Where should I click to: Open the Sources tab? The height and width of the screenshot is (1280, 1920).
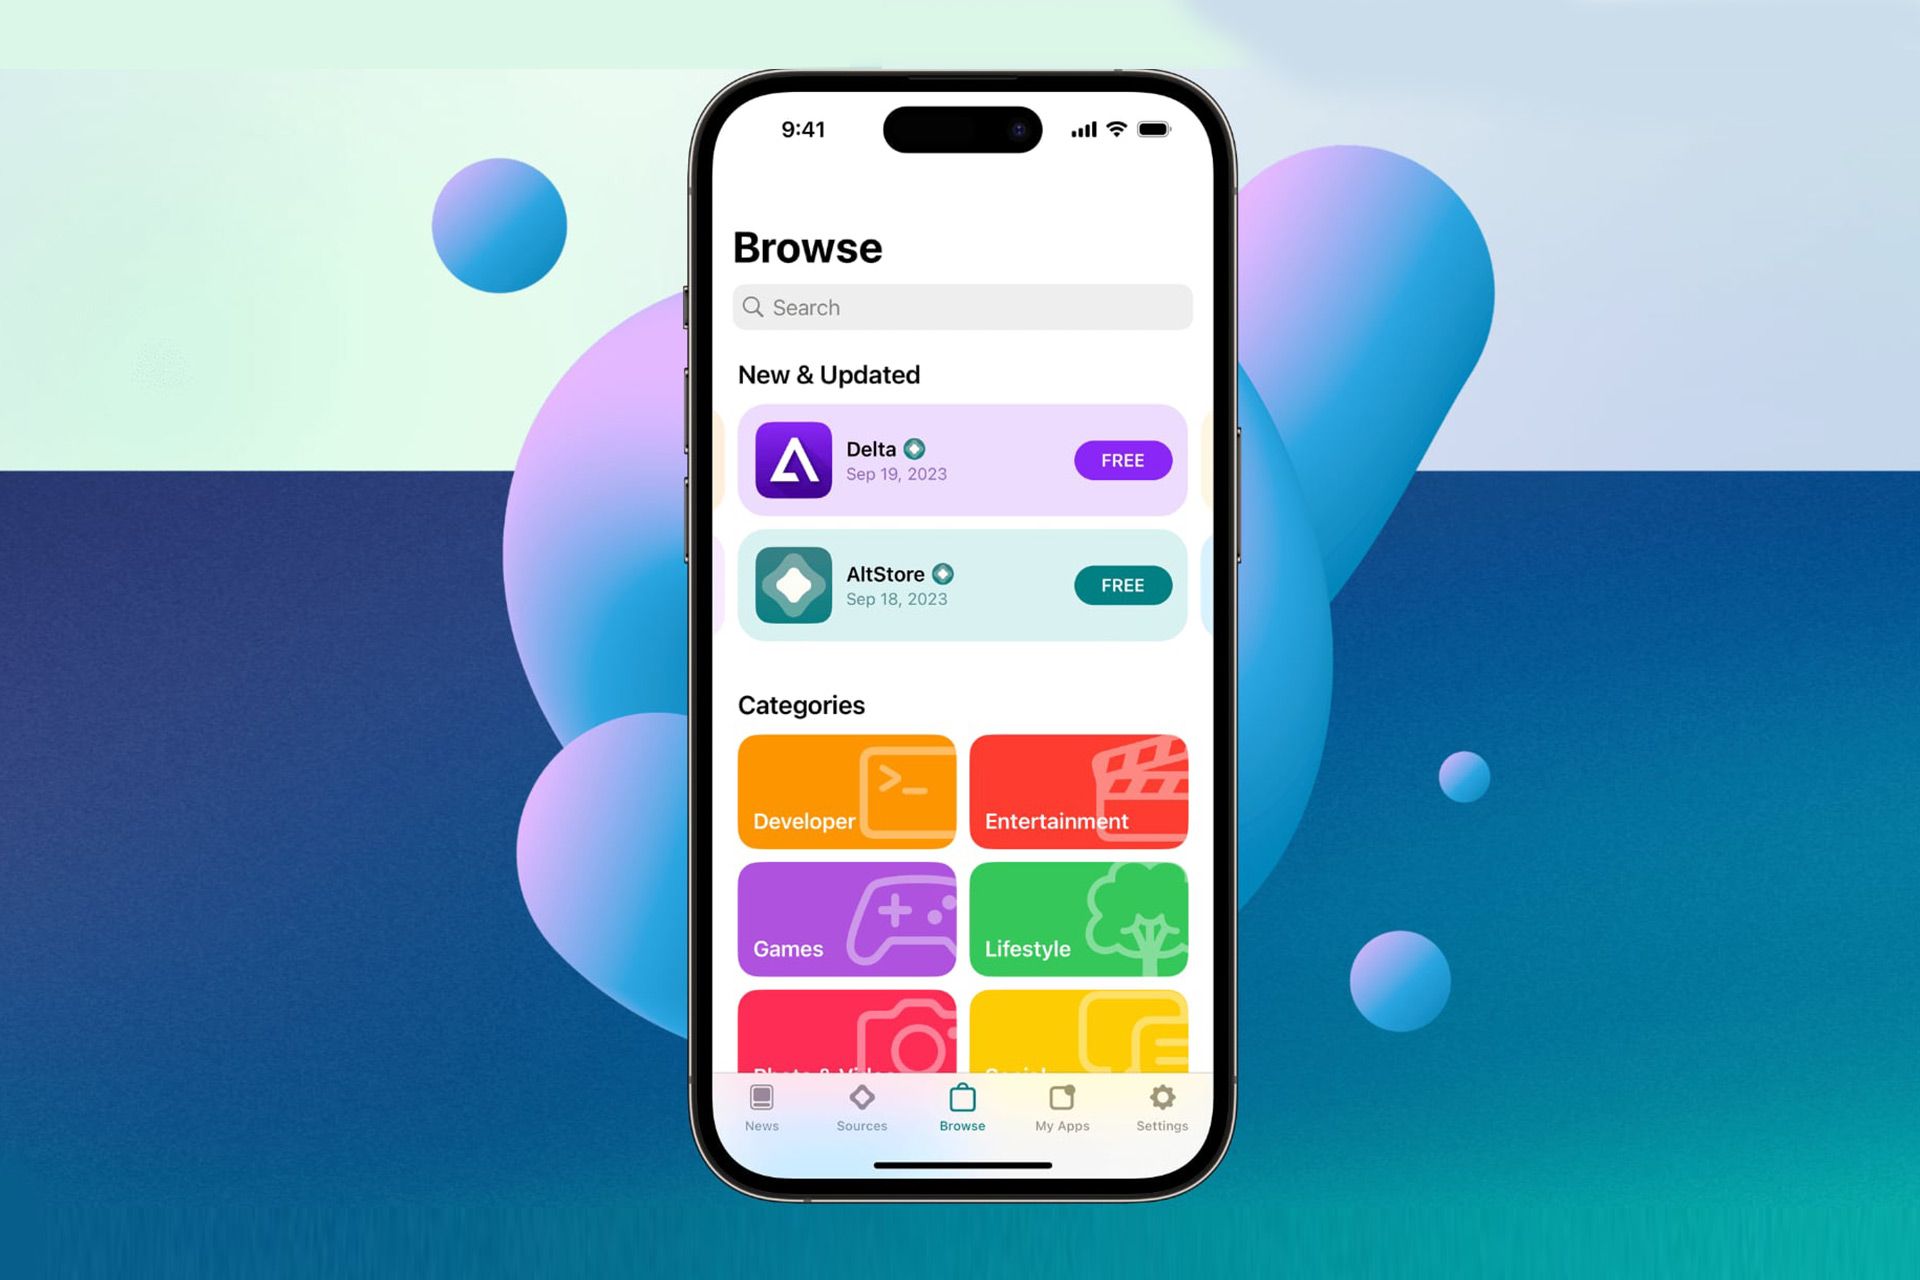point(861,1100)
